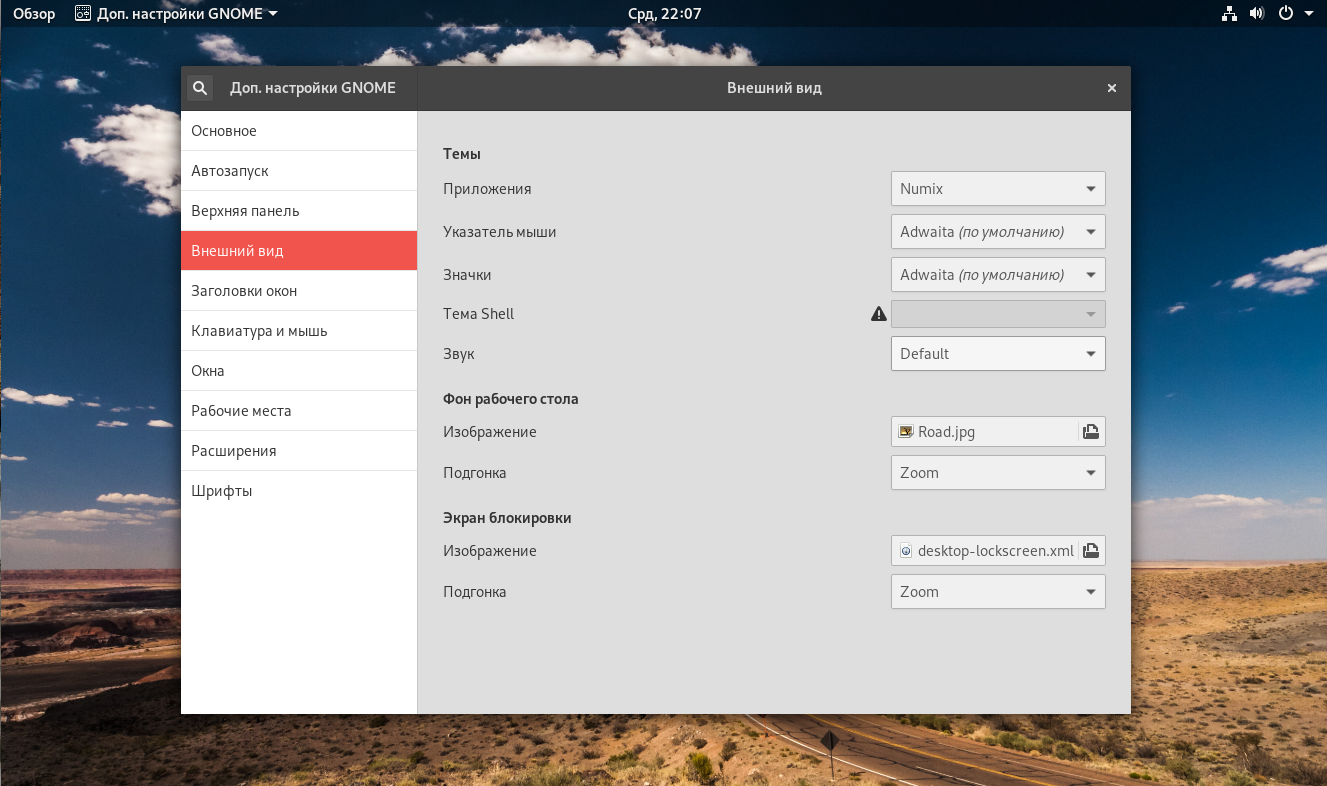Click the disabled Shell theme dropdown
Image resolution: width=1327 pixels, height=786 pixels.
point(998,314)
